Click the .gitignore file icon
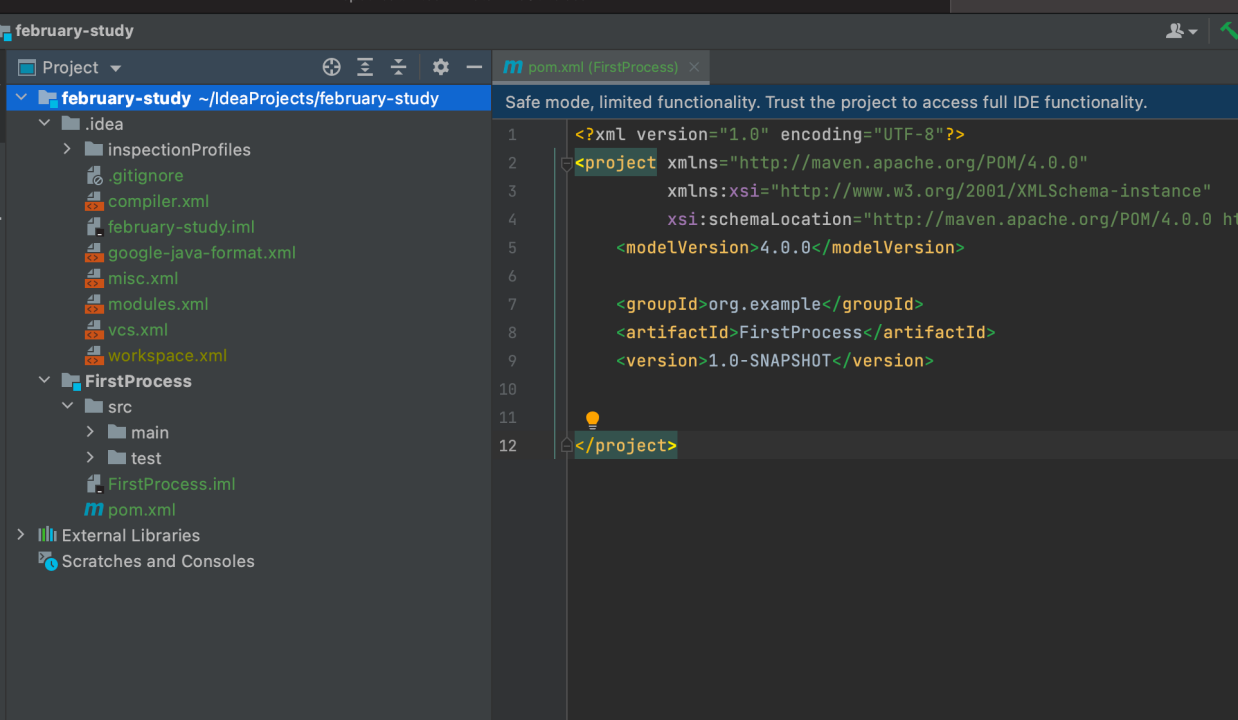The width and height of the screenshot is (1238, 720). click(x=93, y=175)
